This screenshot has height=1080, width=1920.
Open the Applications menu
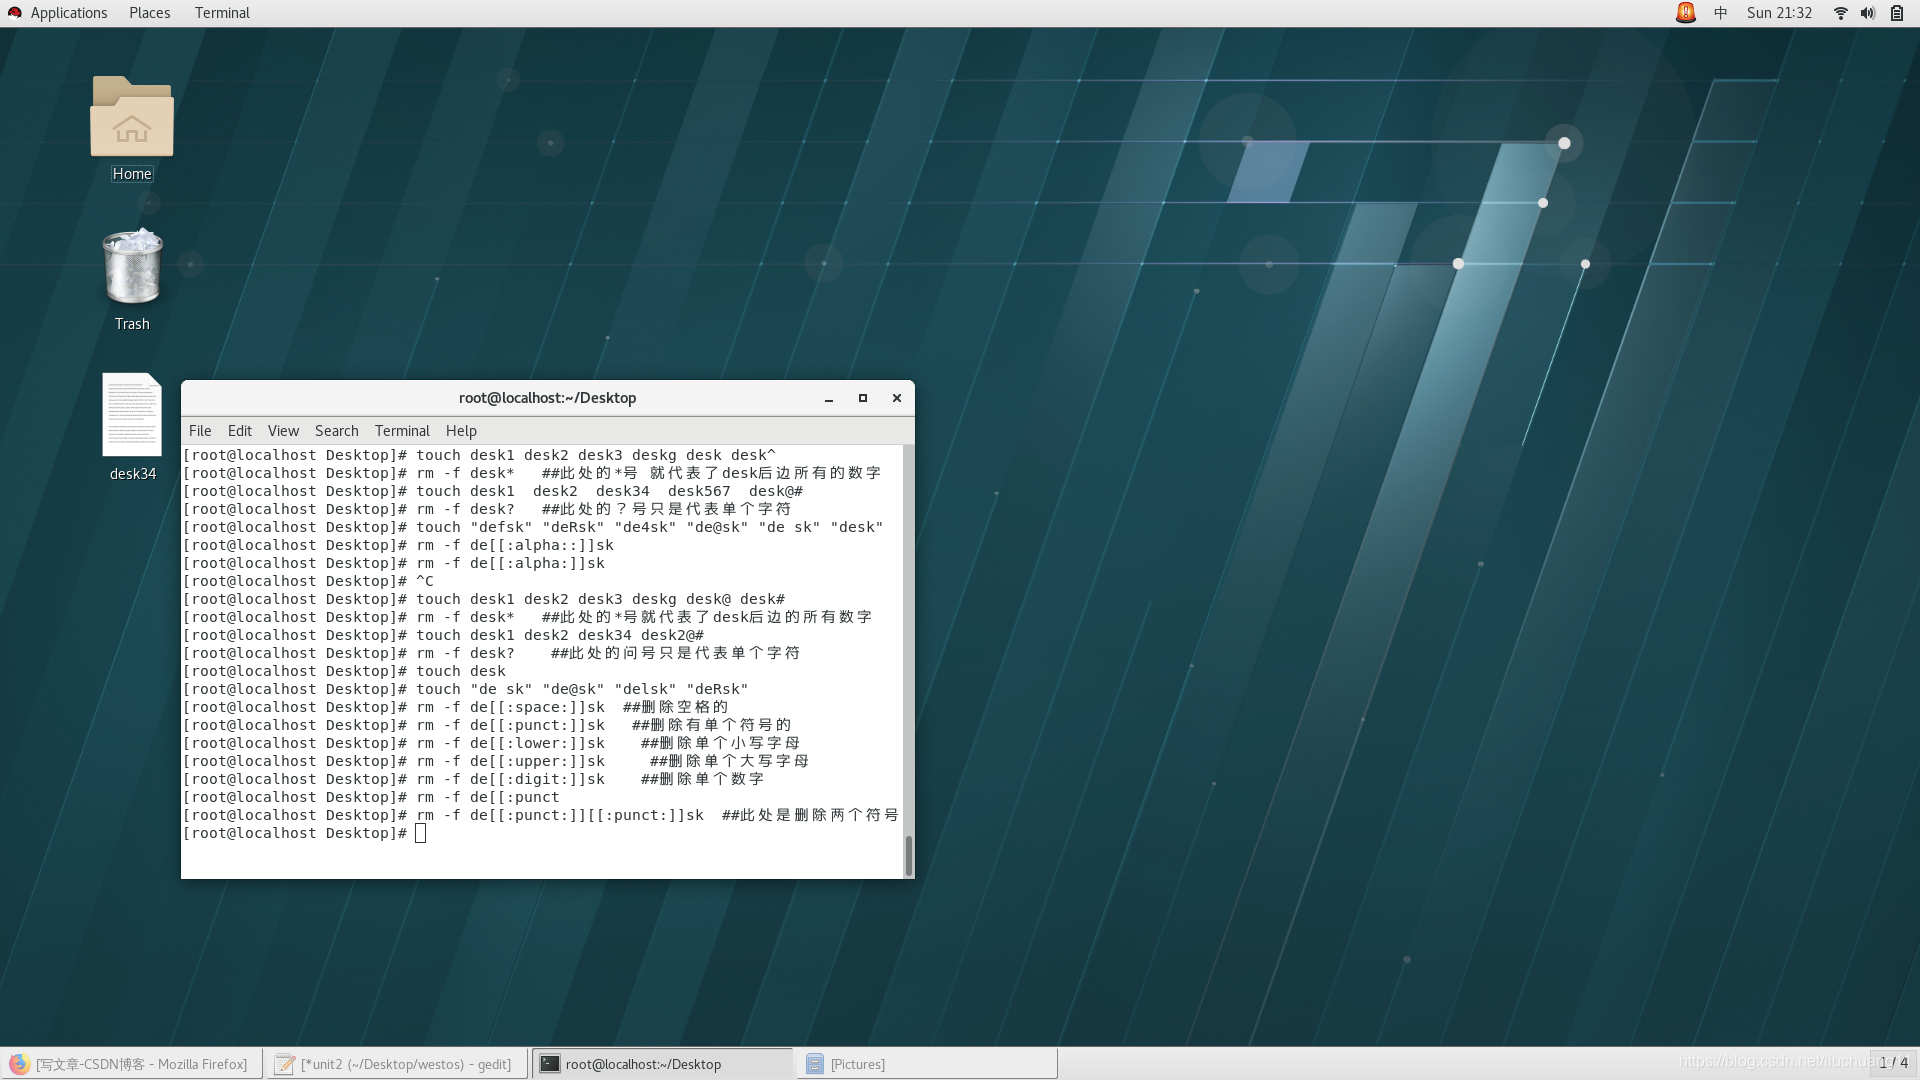pos(69,13)
